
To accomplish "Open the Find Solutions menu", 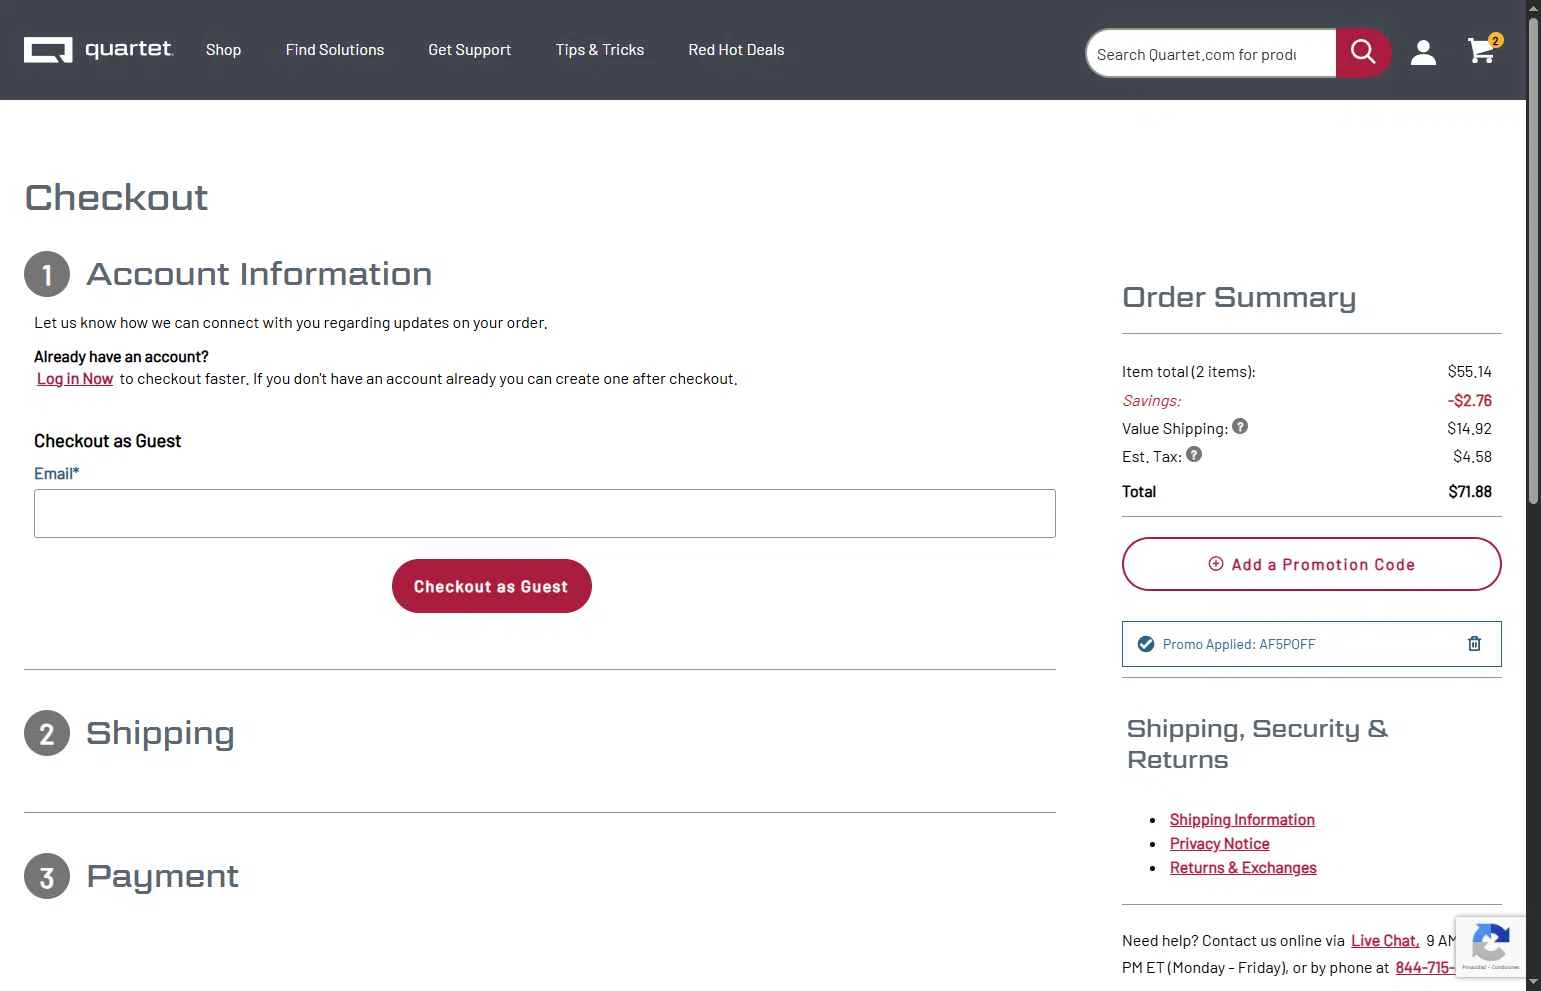I will 335,50.
